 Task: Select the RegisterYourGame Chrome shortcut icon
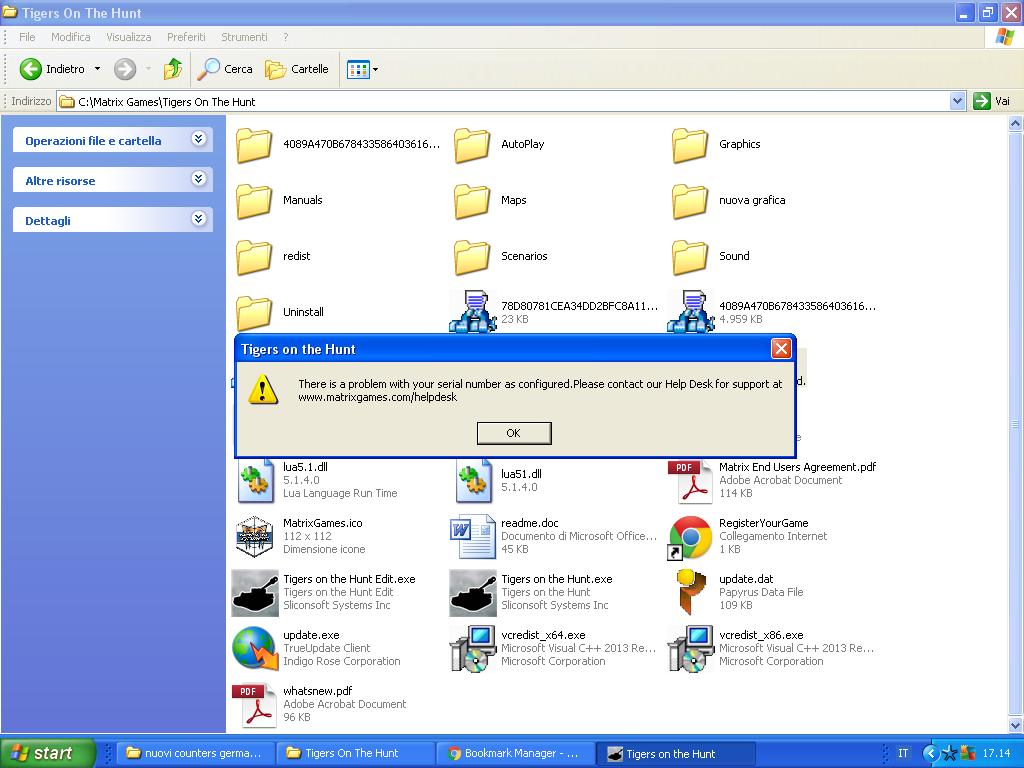coord(690,537)
